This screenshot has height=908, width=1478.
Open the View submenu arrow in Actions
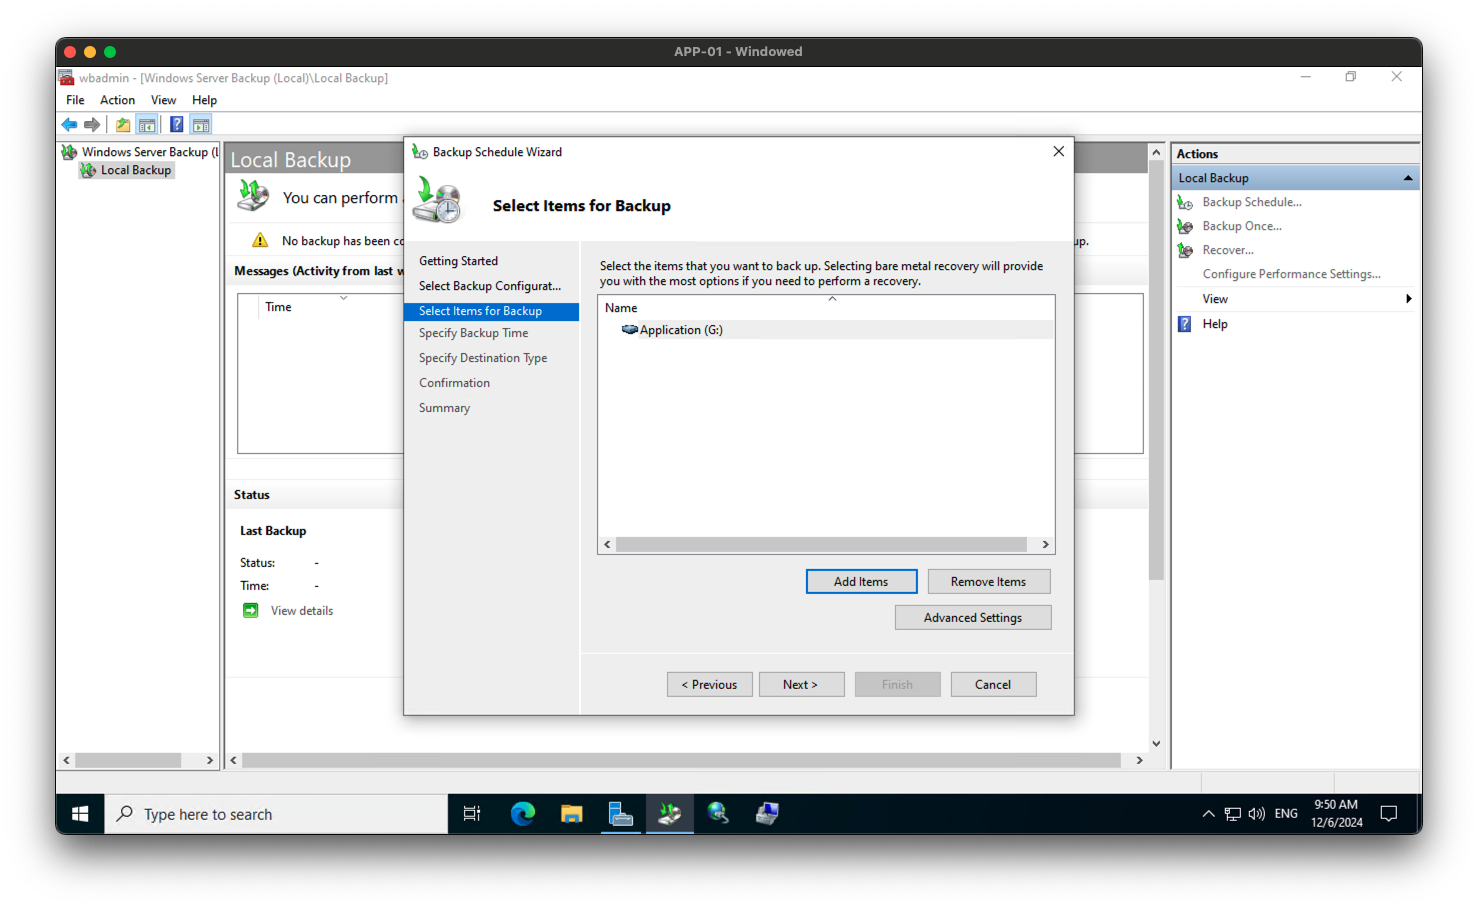point(1409,298)
